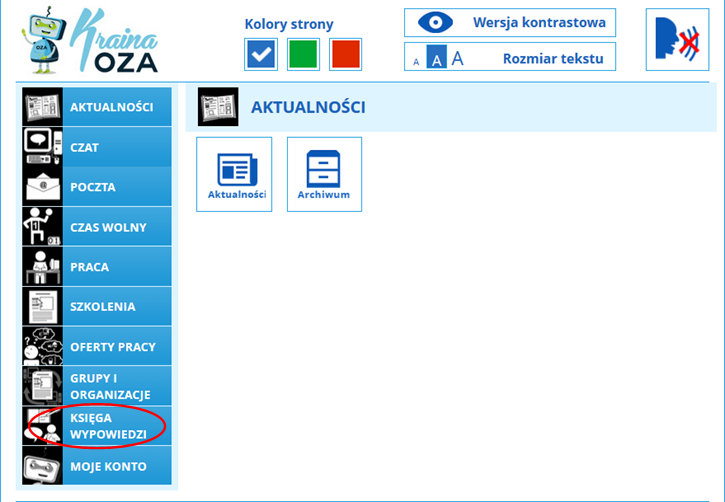Toggle the speech reader icon with red X

coord(677,39)
